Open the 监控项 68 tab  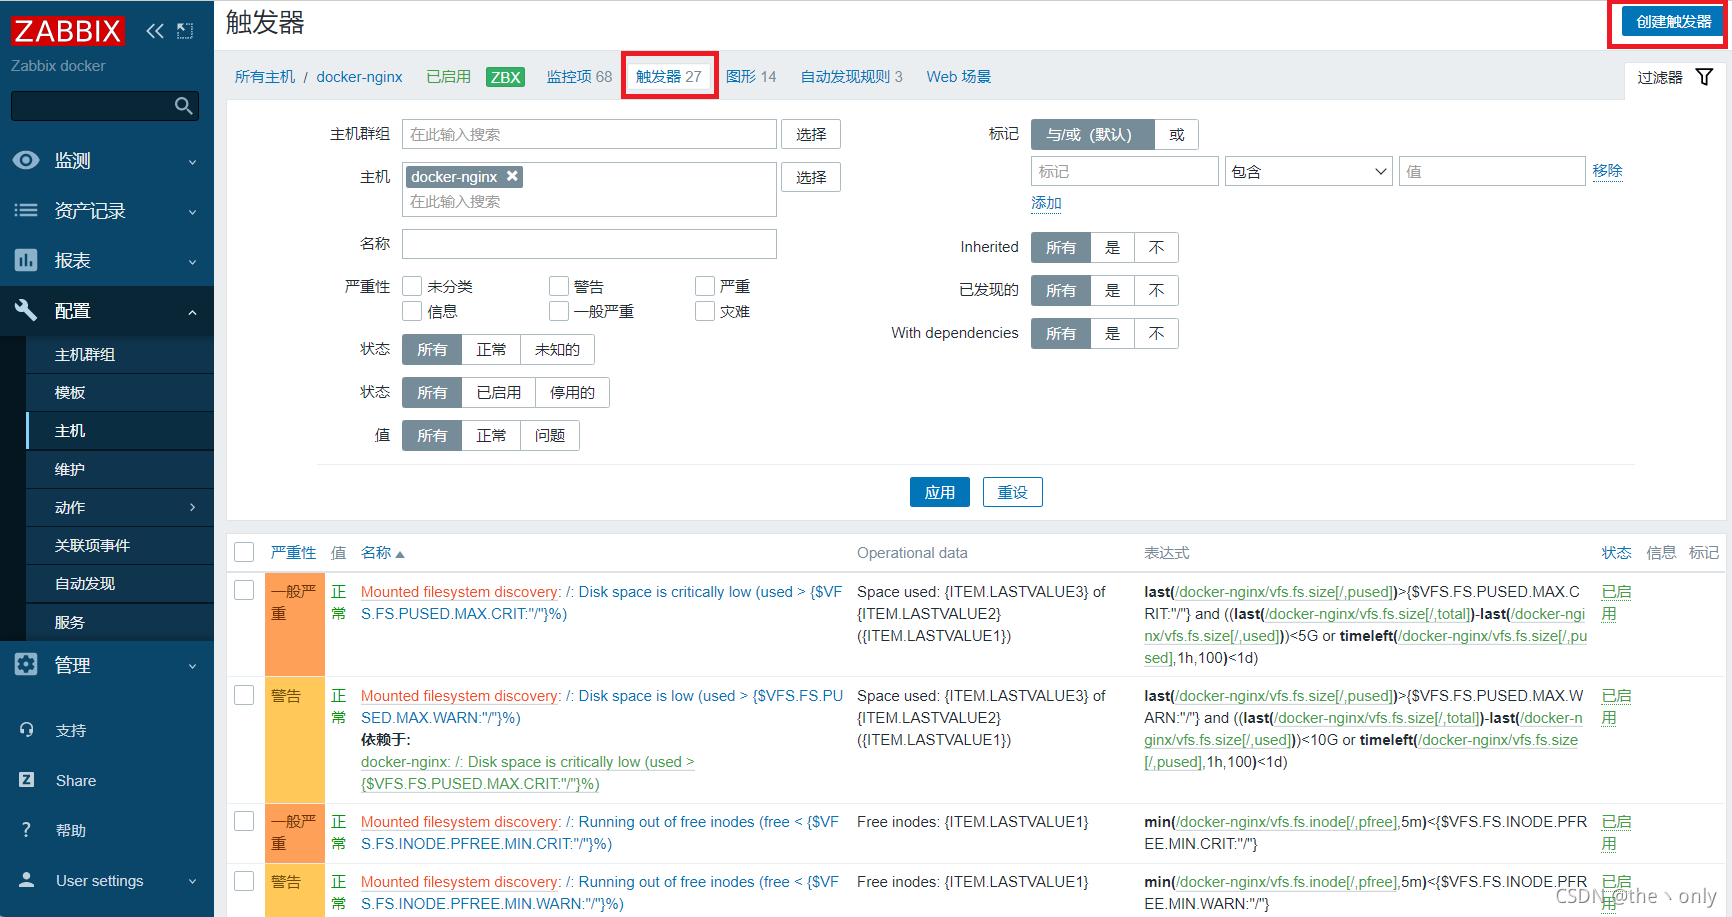(x=579, y=77)
